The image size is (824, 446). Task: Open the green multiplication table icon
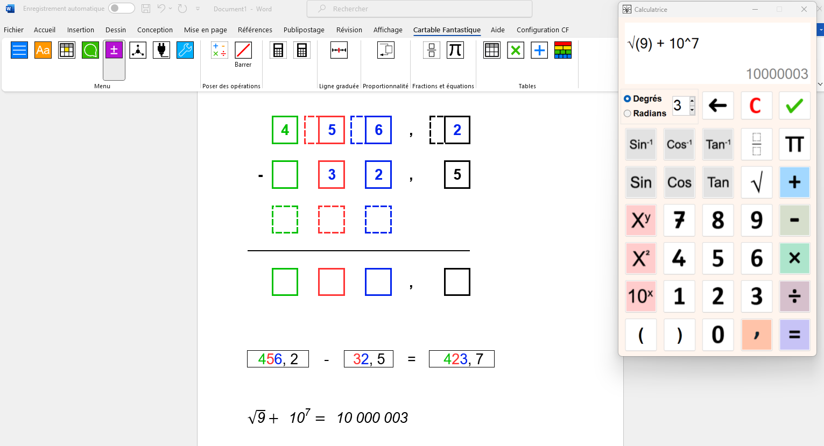click(x=516, y=50)
